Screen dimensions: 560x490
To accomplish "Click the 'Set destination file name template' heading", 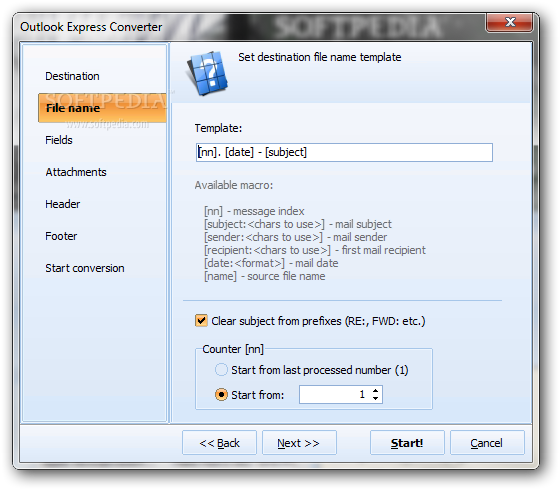I will tap(320, 57).
